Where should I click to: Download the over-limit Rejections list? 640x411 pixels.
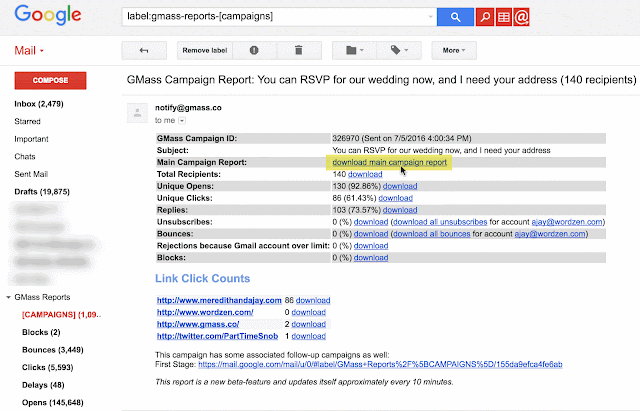(371, 246)
